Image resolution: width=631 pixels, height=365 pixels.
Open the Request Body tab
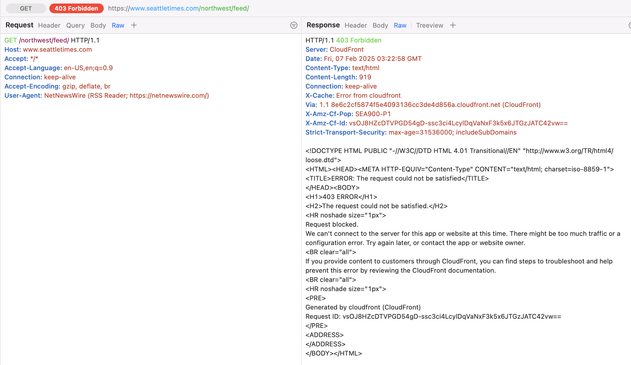pos(98,25)
